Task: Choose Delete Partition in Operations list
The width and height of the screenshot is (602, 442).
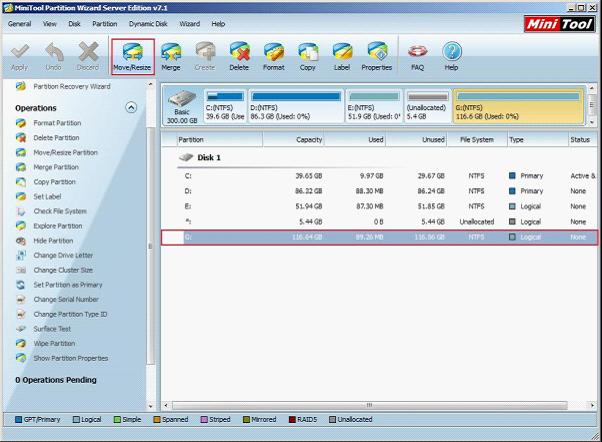Action: point(56,137)
